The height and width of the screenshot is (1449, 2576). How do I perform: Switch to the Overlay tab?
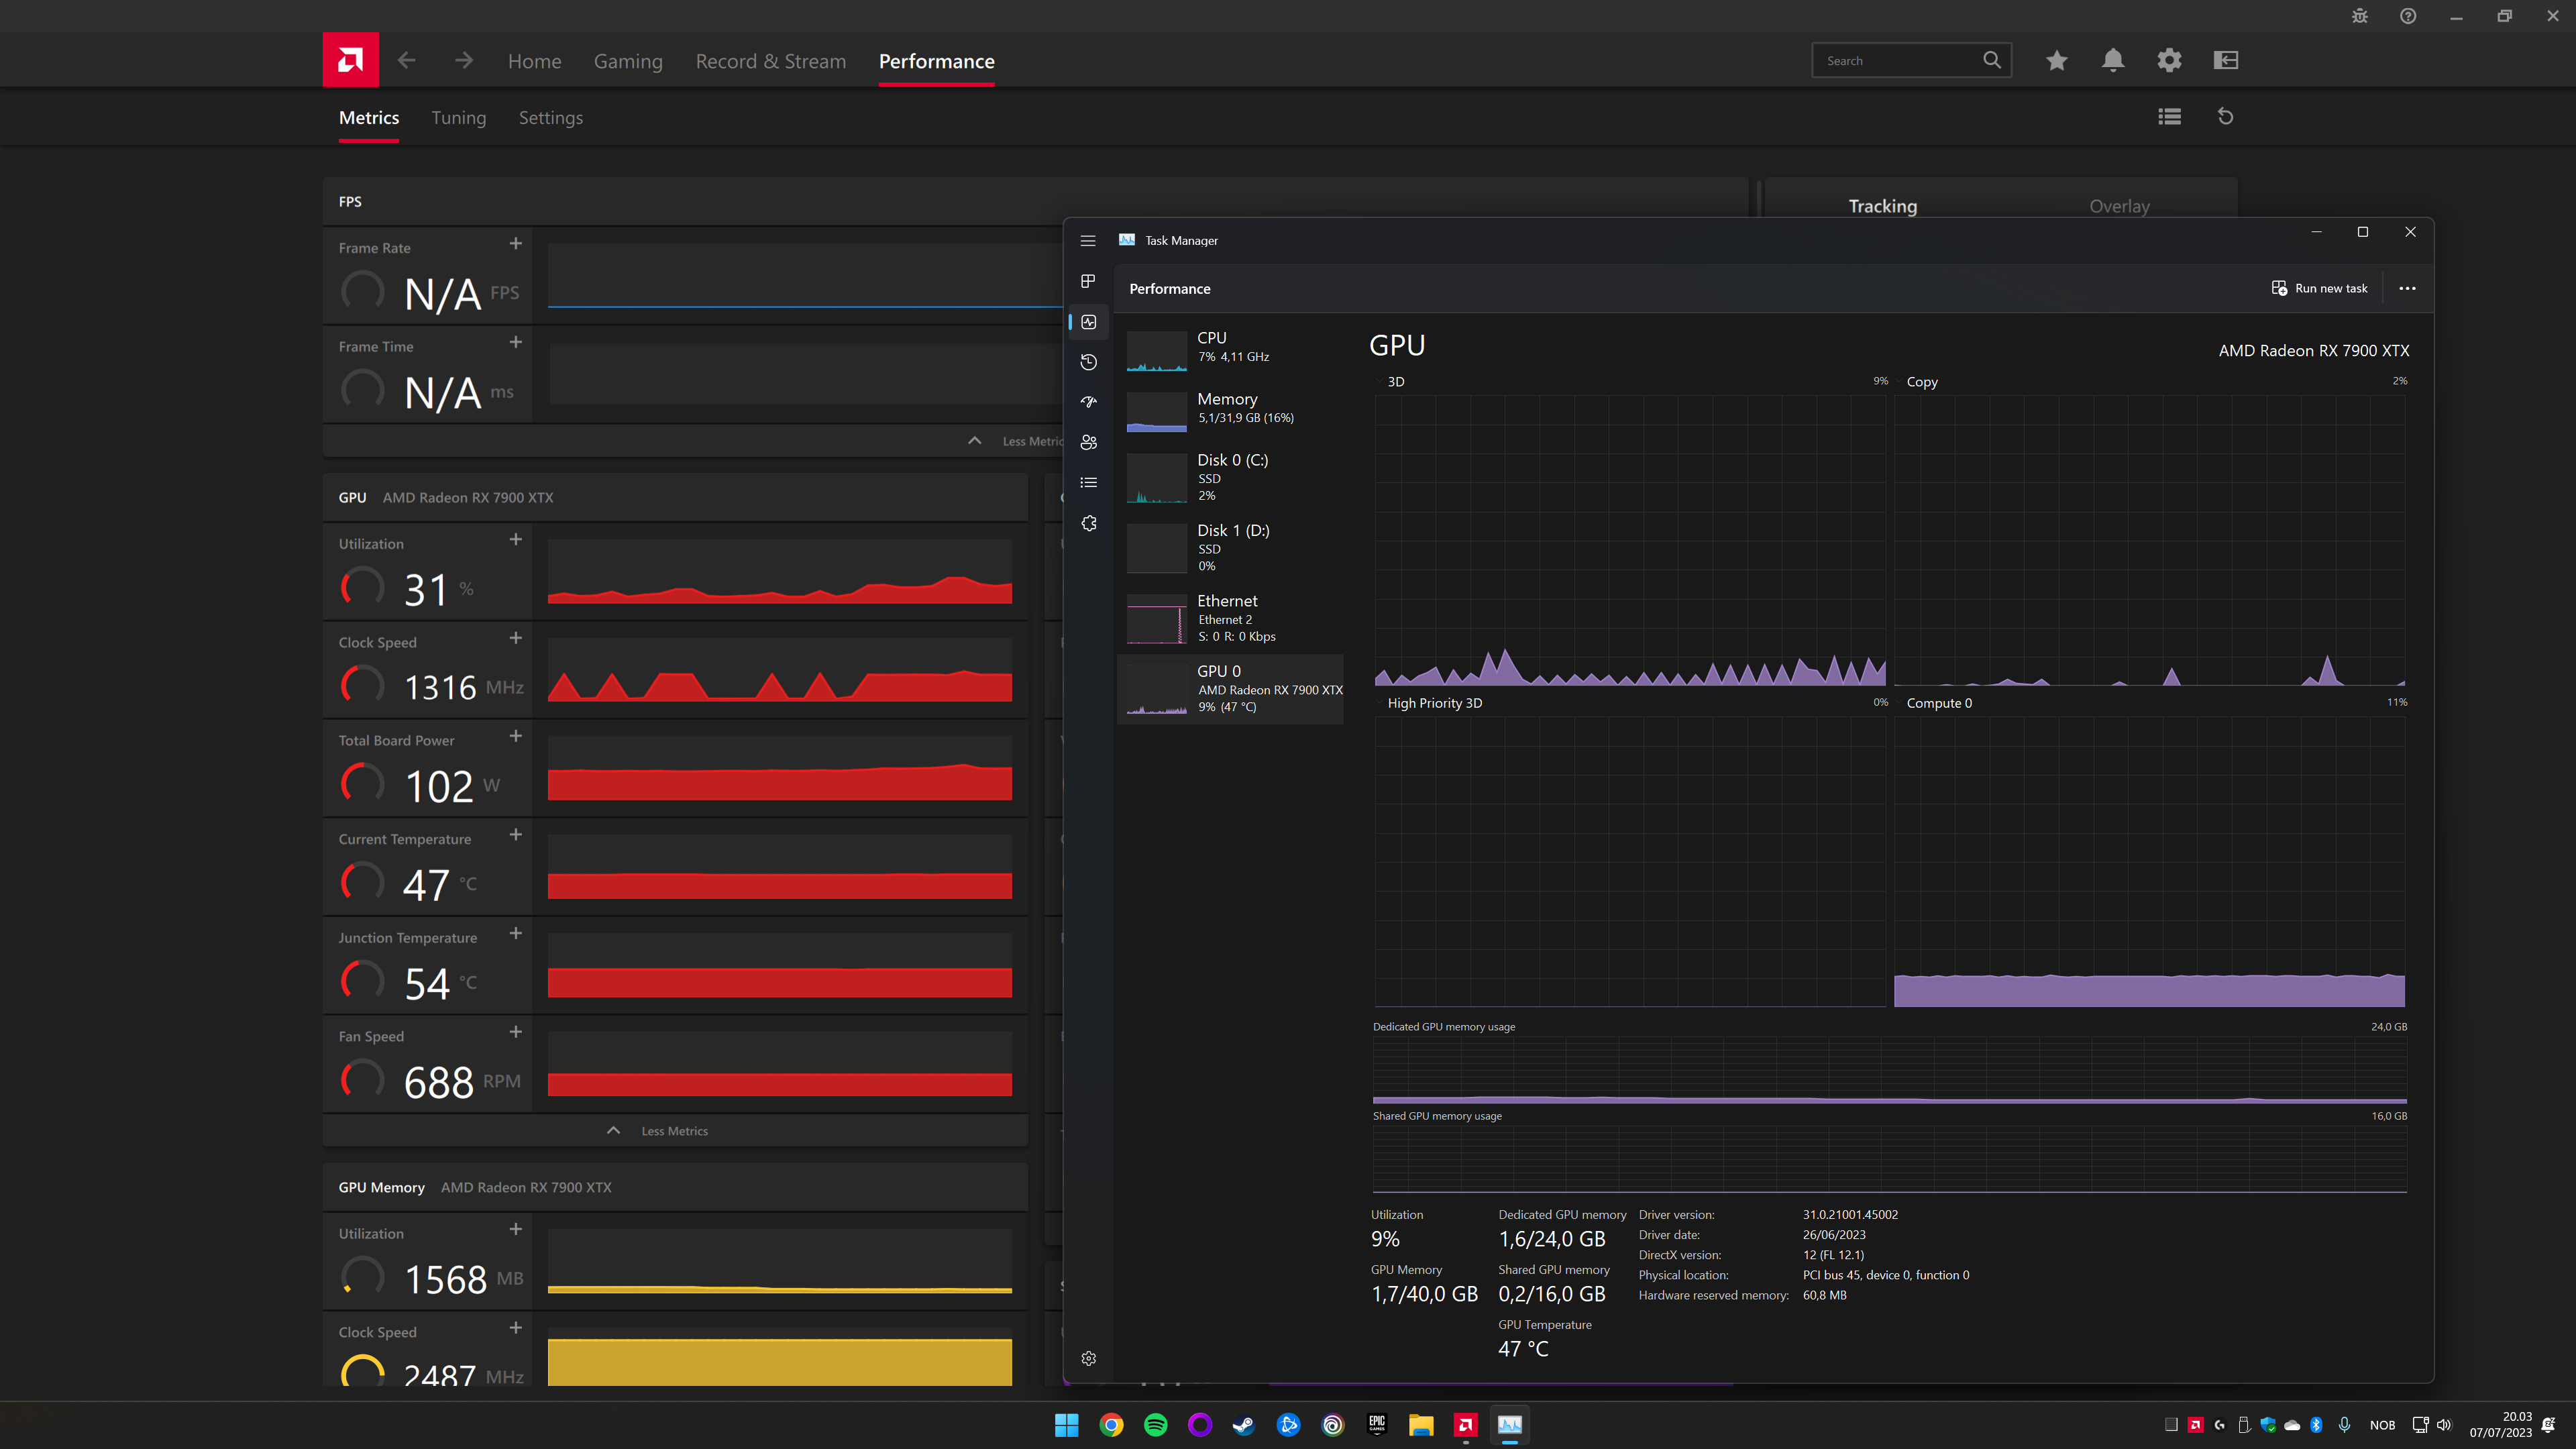2119,206
